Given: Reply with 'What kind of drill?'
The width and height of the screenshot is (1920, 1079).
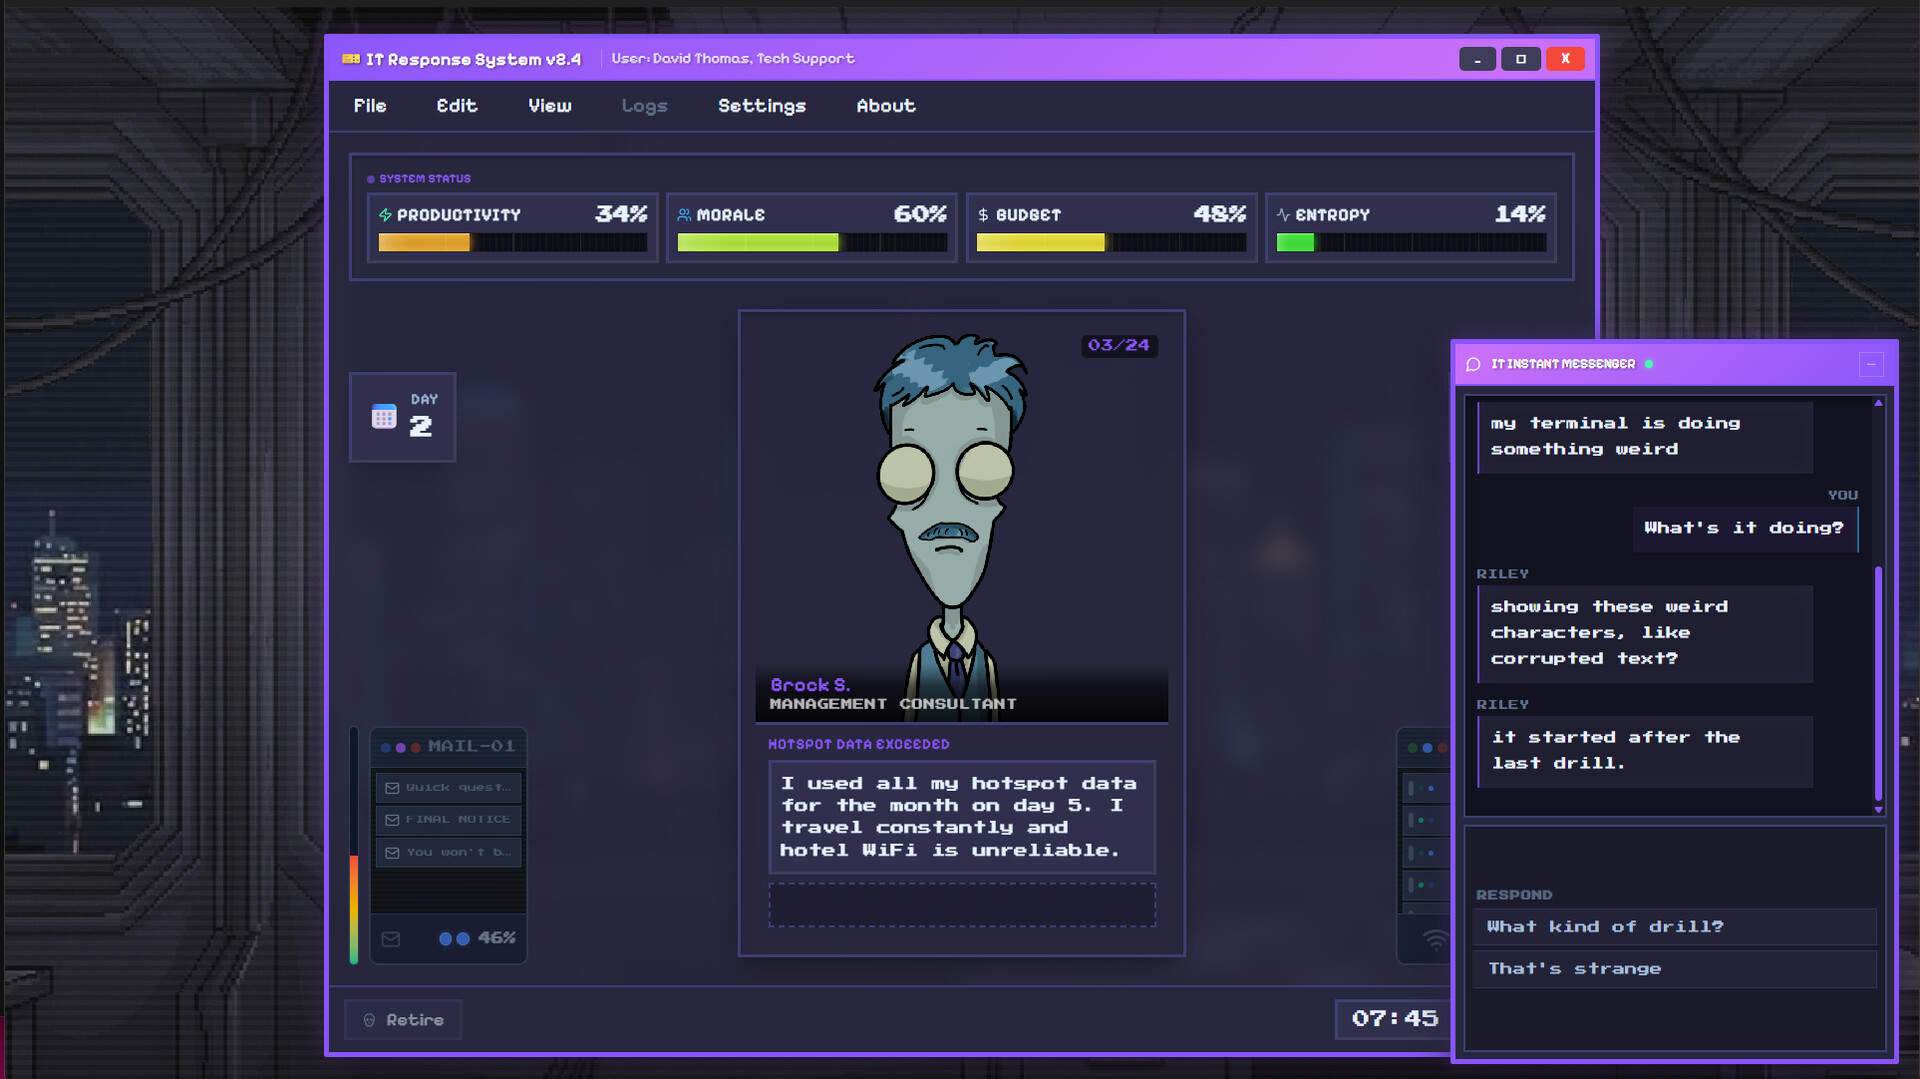Looking at the screenshot, I should [1673, 927].
